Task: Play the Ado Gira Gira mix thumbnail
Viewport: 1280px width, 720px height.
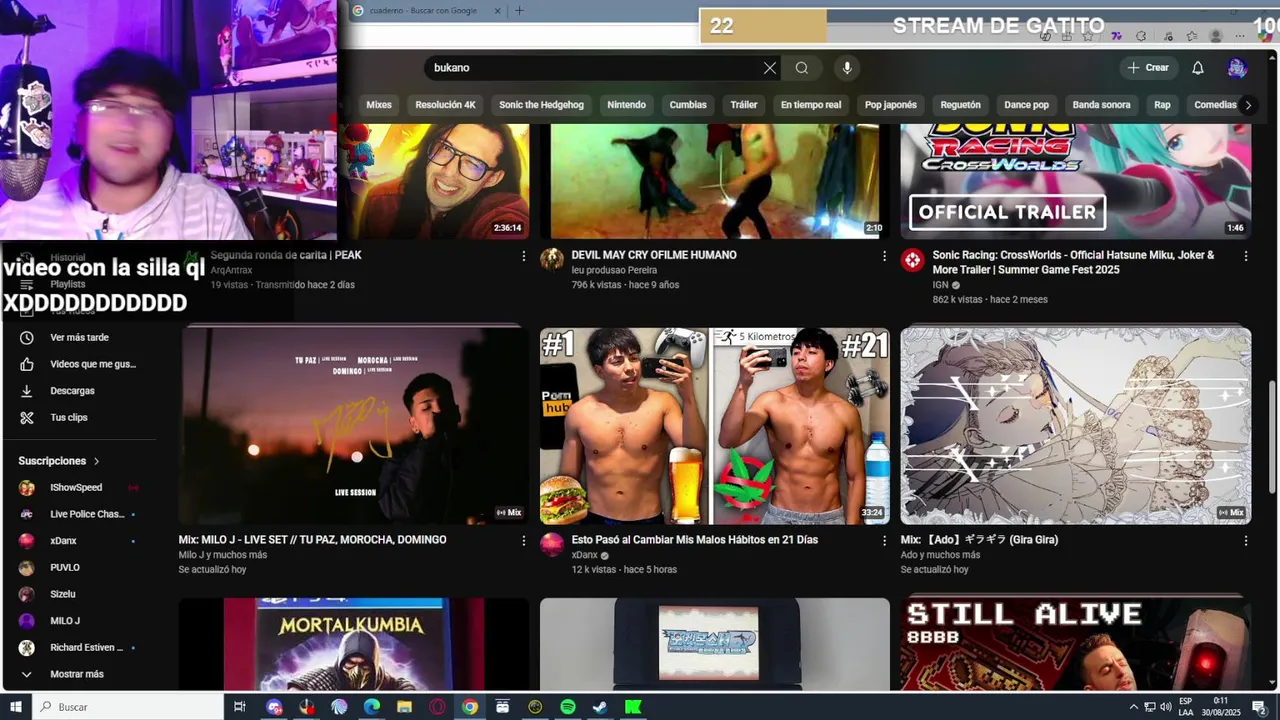Action: pyautogui.click(x=1076, y=425)
